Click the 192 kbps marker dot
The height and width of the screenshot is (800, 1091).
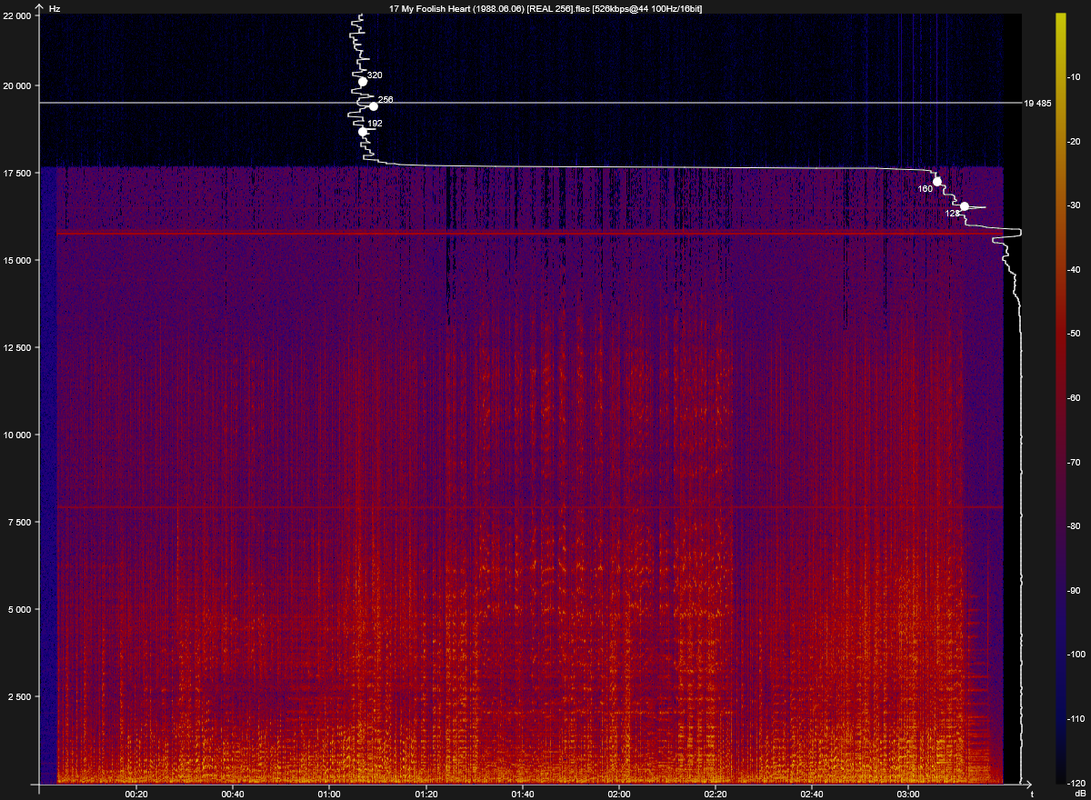(363, 131)
